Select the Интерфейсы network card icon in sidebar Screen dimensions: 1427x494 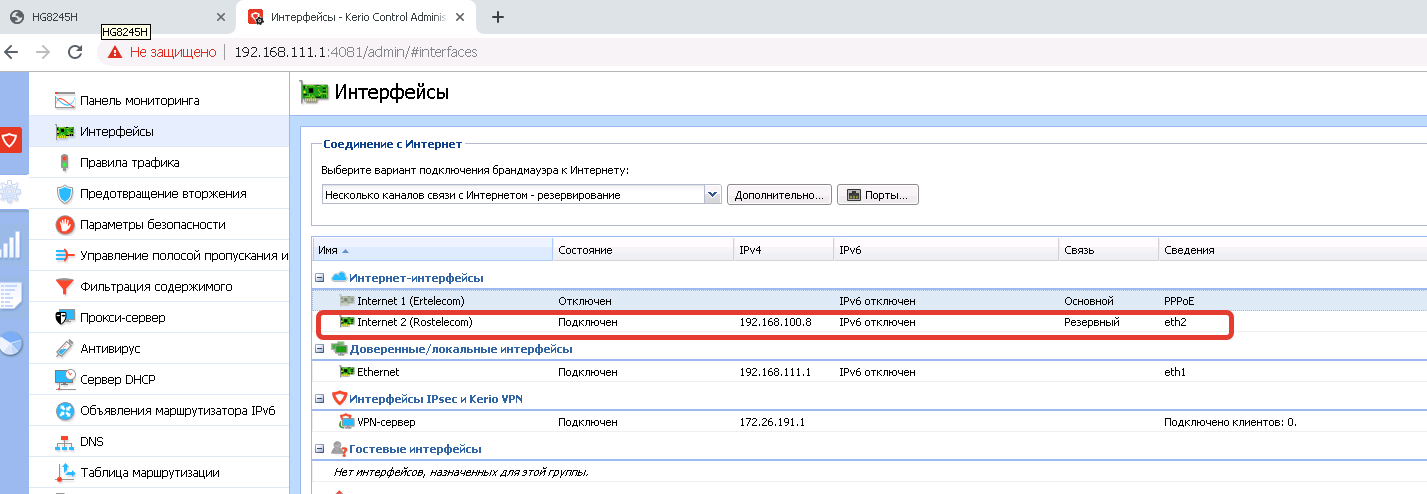click(65, 132)
